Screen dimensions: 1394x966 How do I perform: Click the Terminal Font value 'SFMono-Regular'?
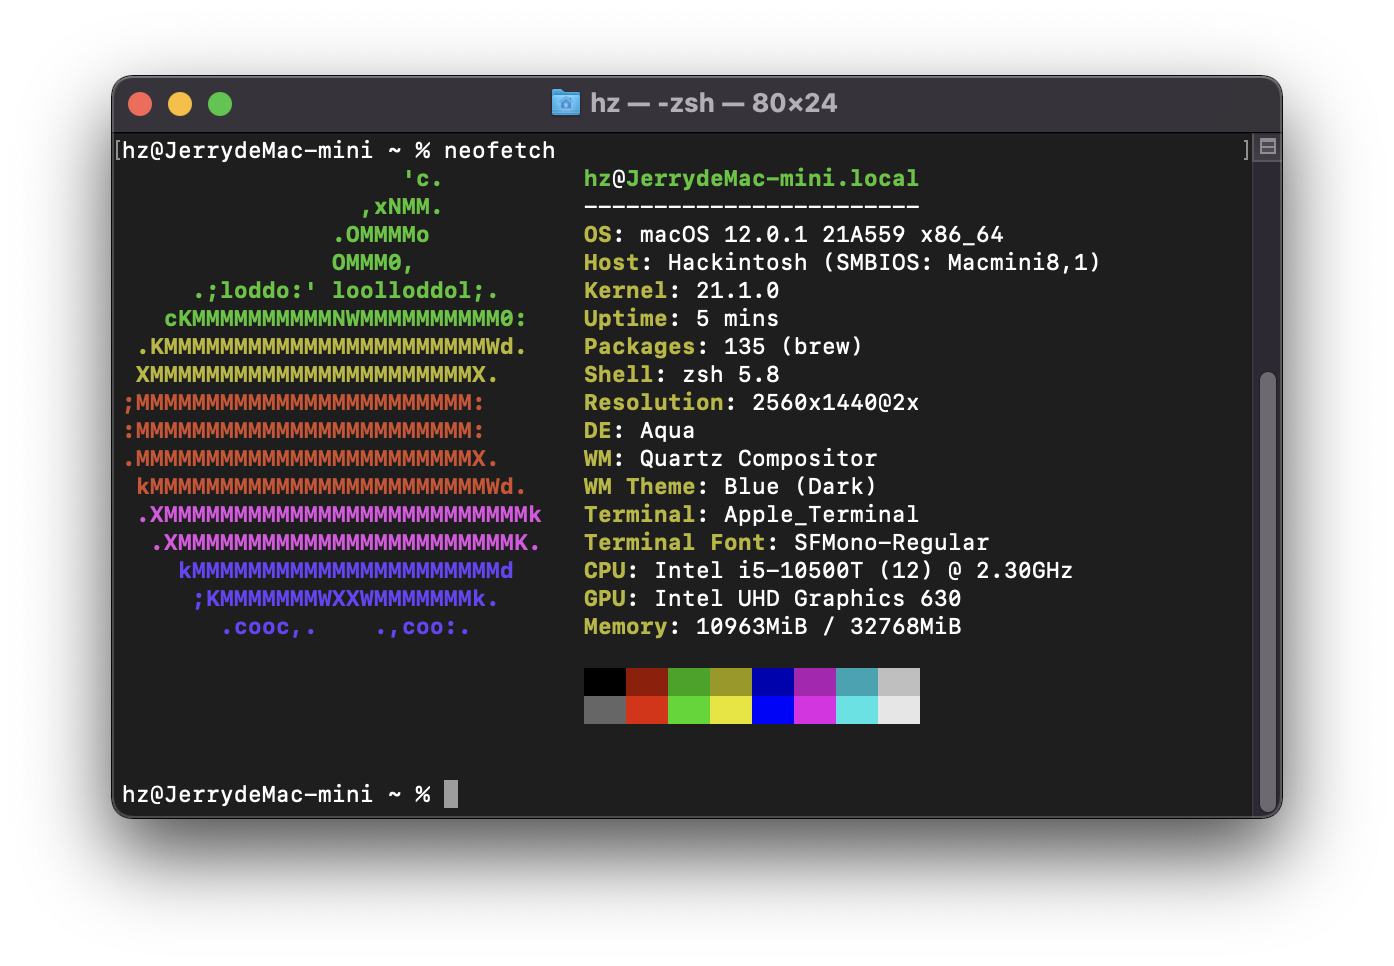(891, 542)
